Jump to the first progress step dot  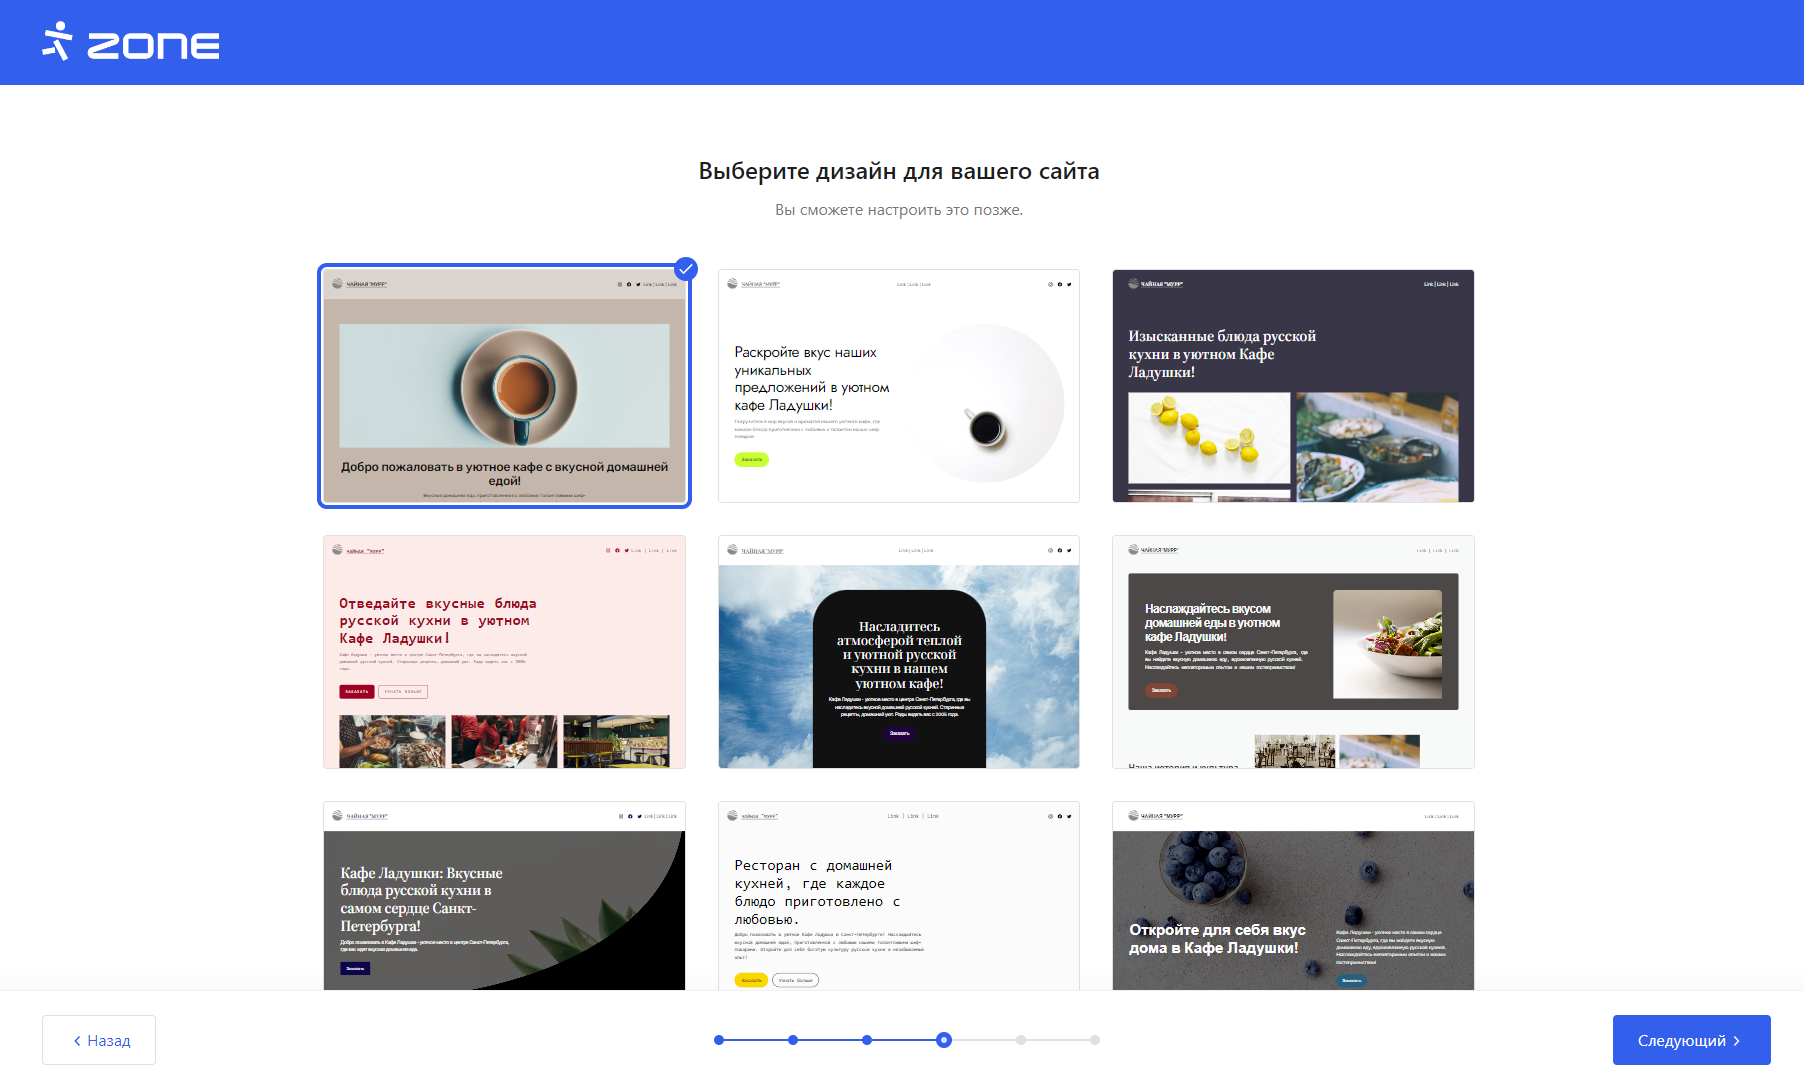click(x=719, y=1040)
